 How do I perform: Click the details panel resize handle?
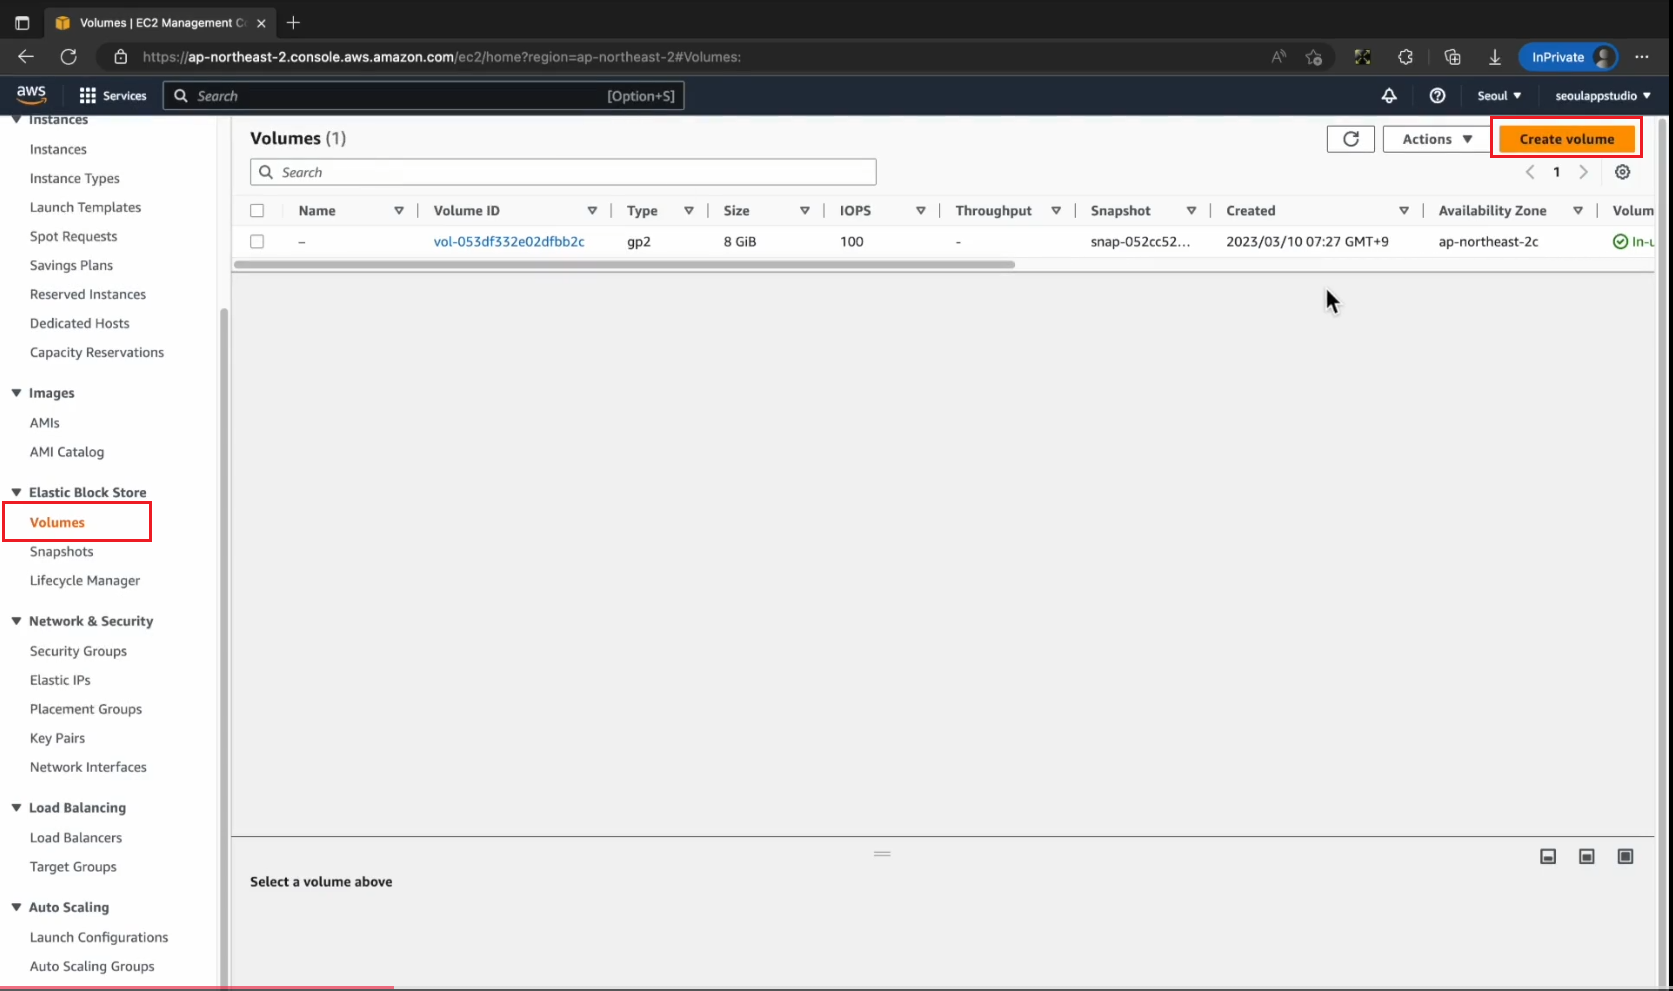click(882, 854)
